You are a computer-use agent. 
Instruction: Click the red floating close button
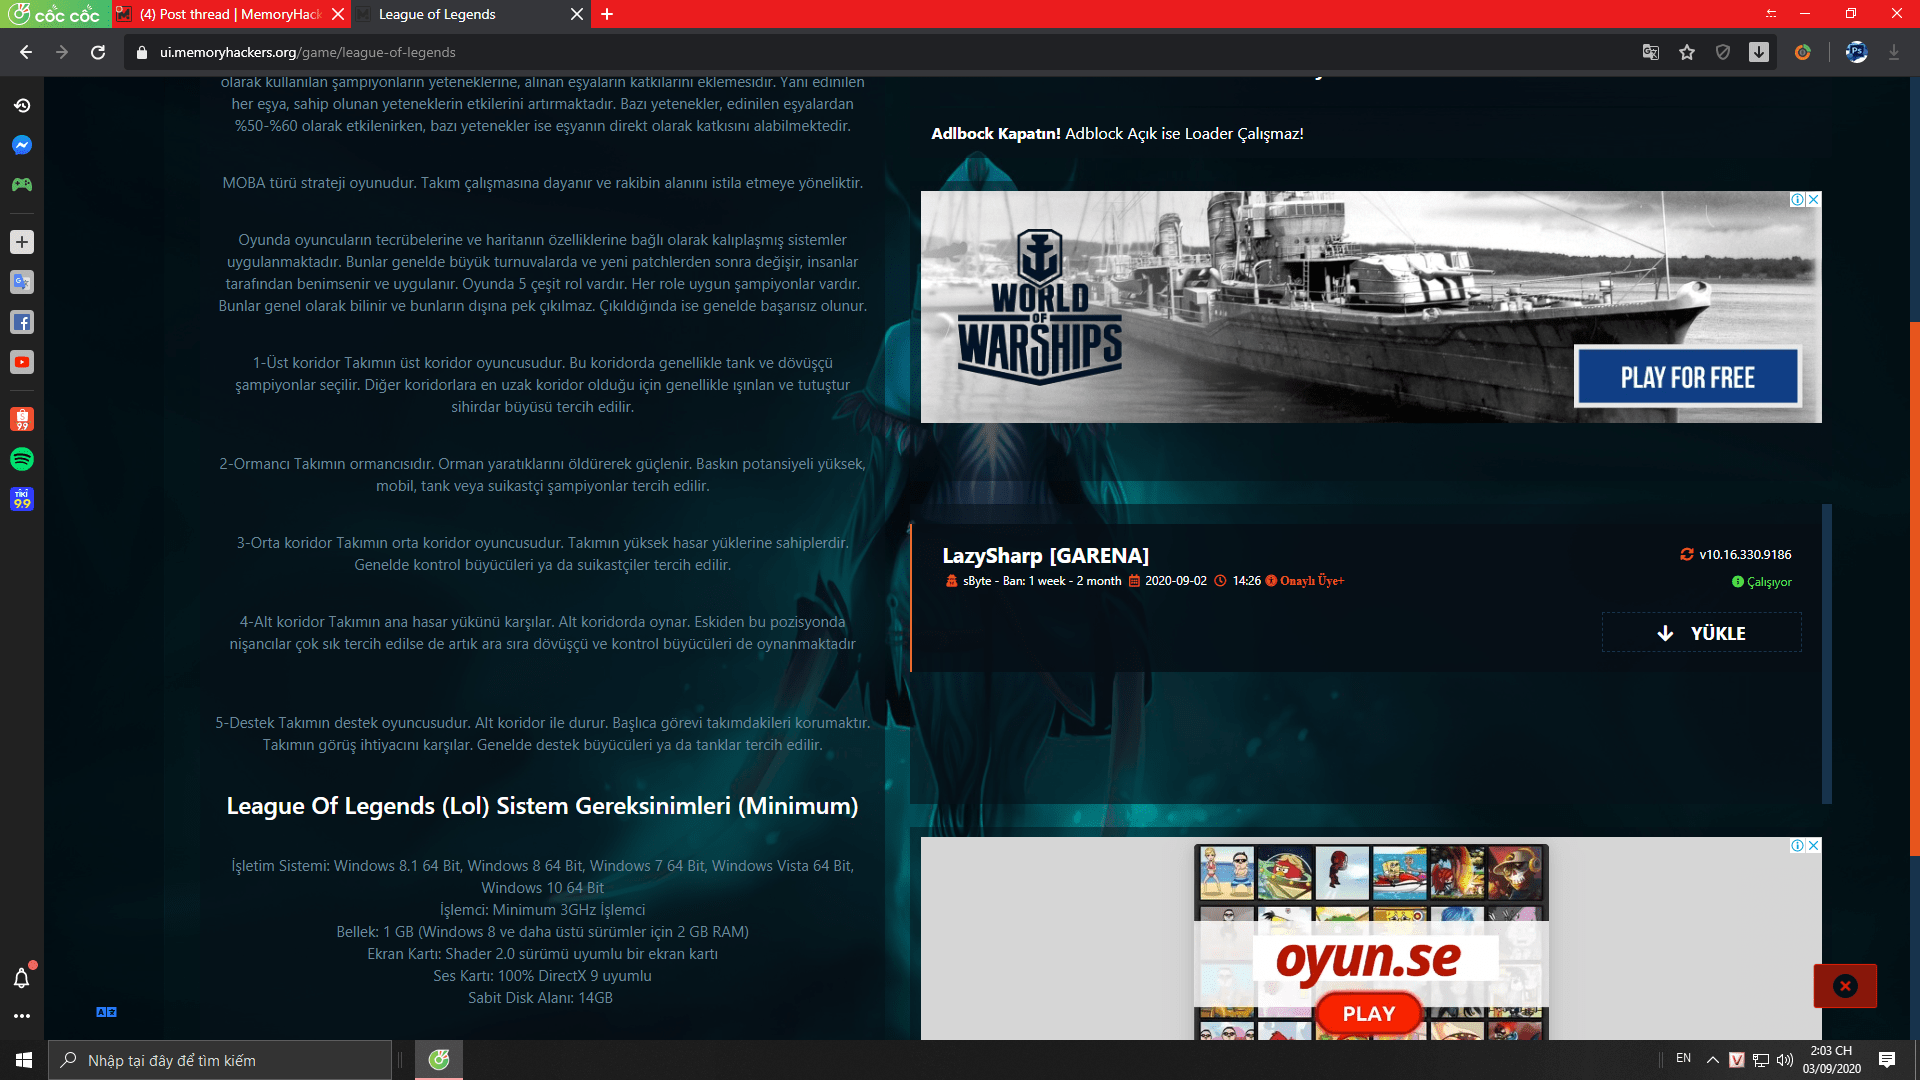[x=1845, y=986]
